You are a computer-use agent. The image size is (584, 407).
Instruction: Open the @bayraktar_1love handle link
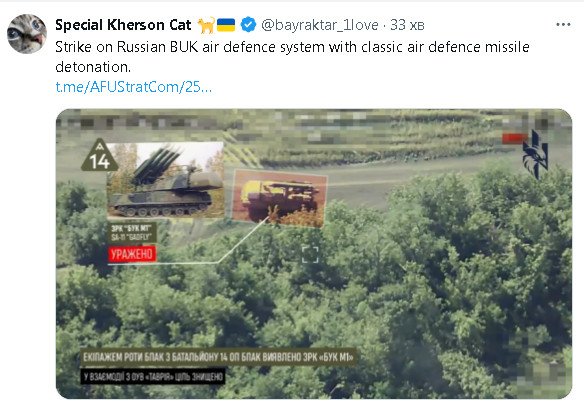(320, 25)
